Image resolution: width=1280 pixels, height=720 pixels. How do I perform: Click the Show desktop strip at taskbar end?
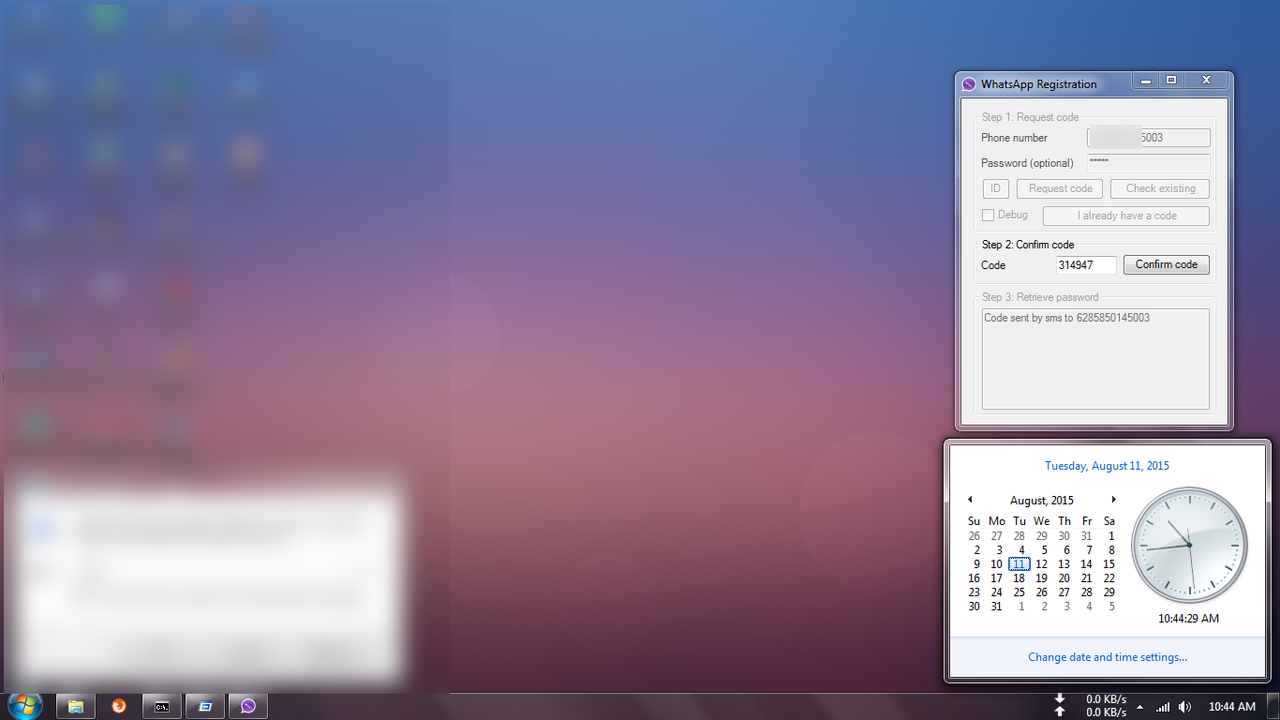pos(1272,706)
